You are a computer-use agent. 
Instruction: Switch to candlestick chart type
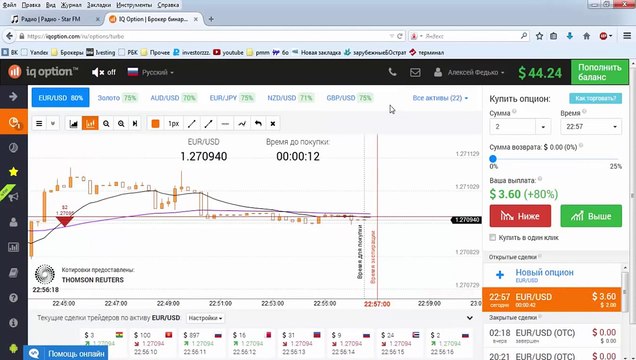tap(90, 123)
